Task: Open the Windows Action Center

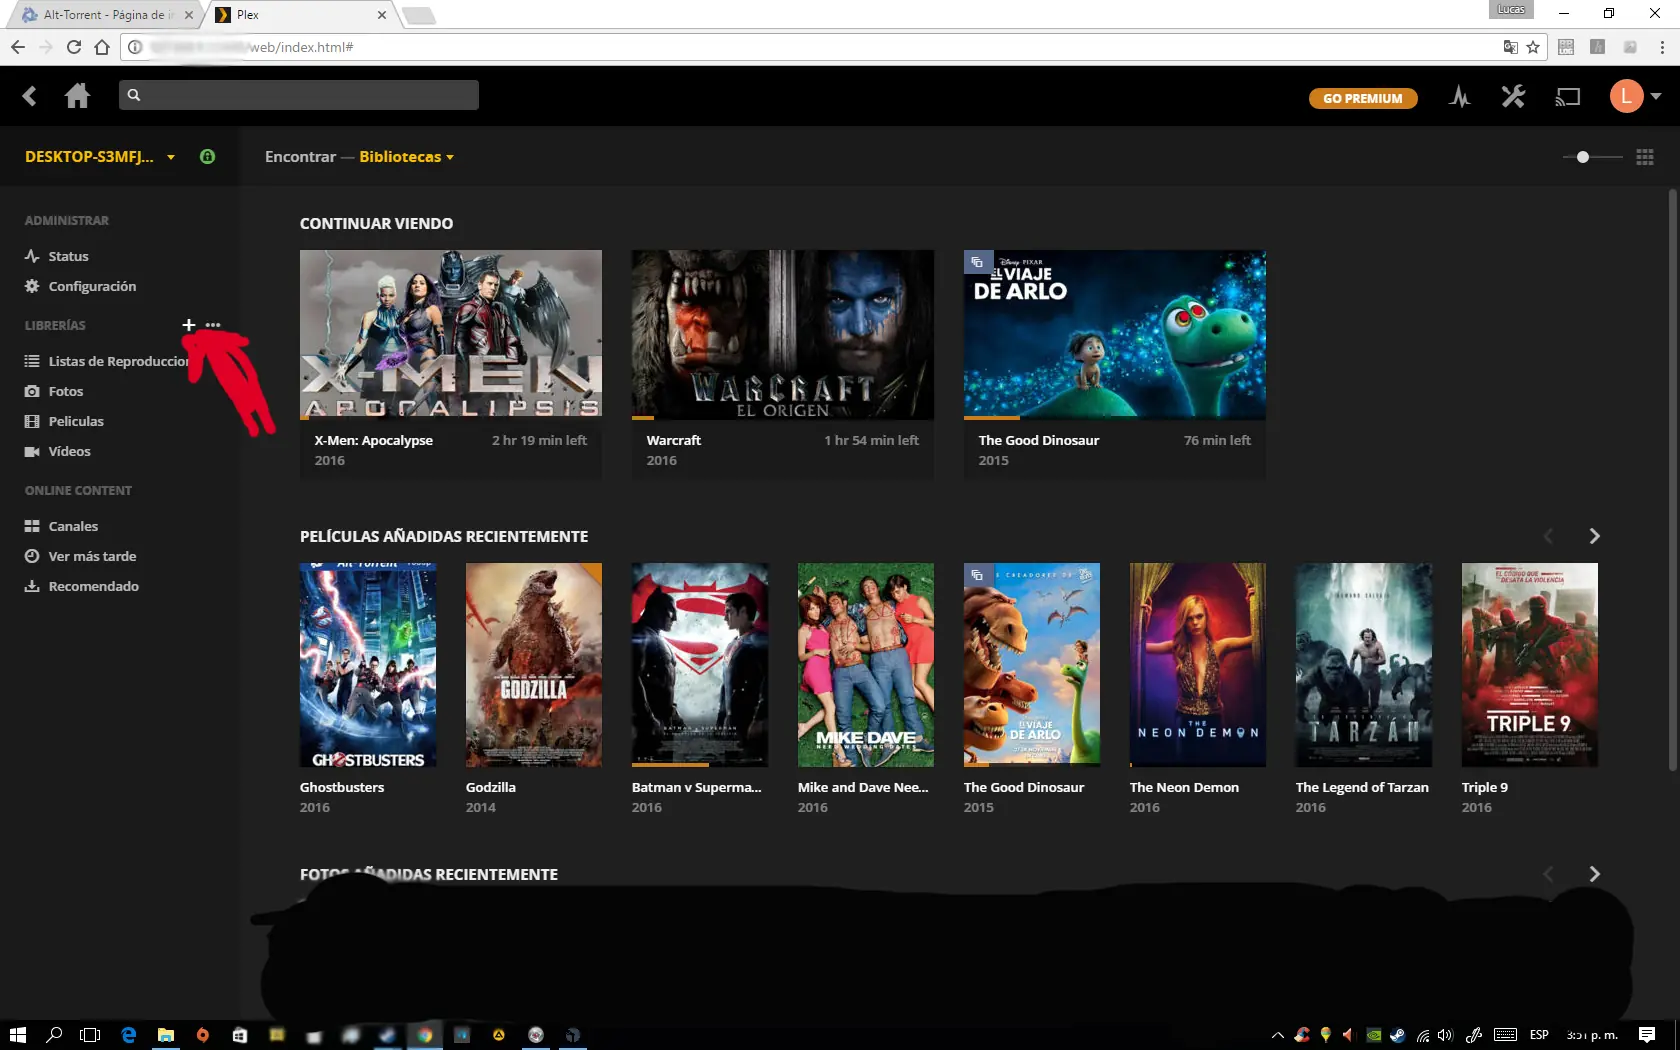Action: pos(1647,1035)
